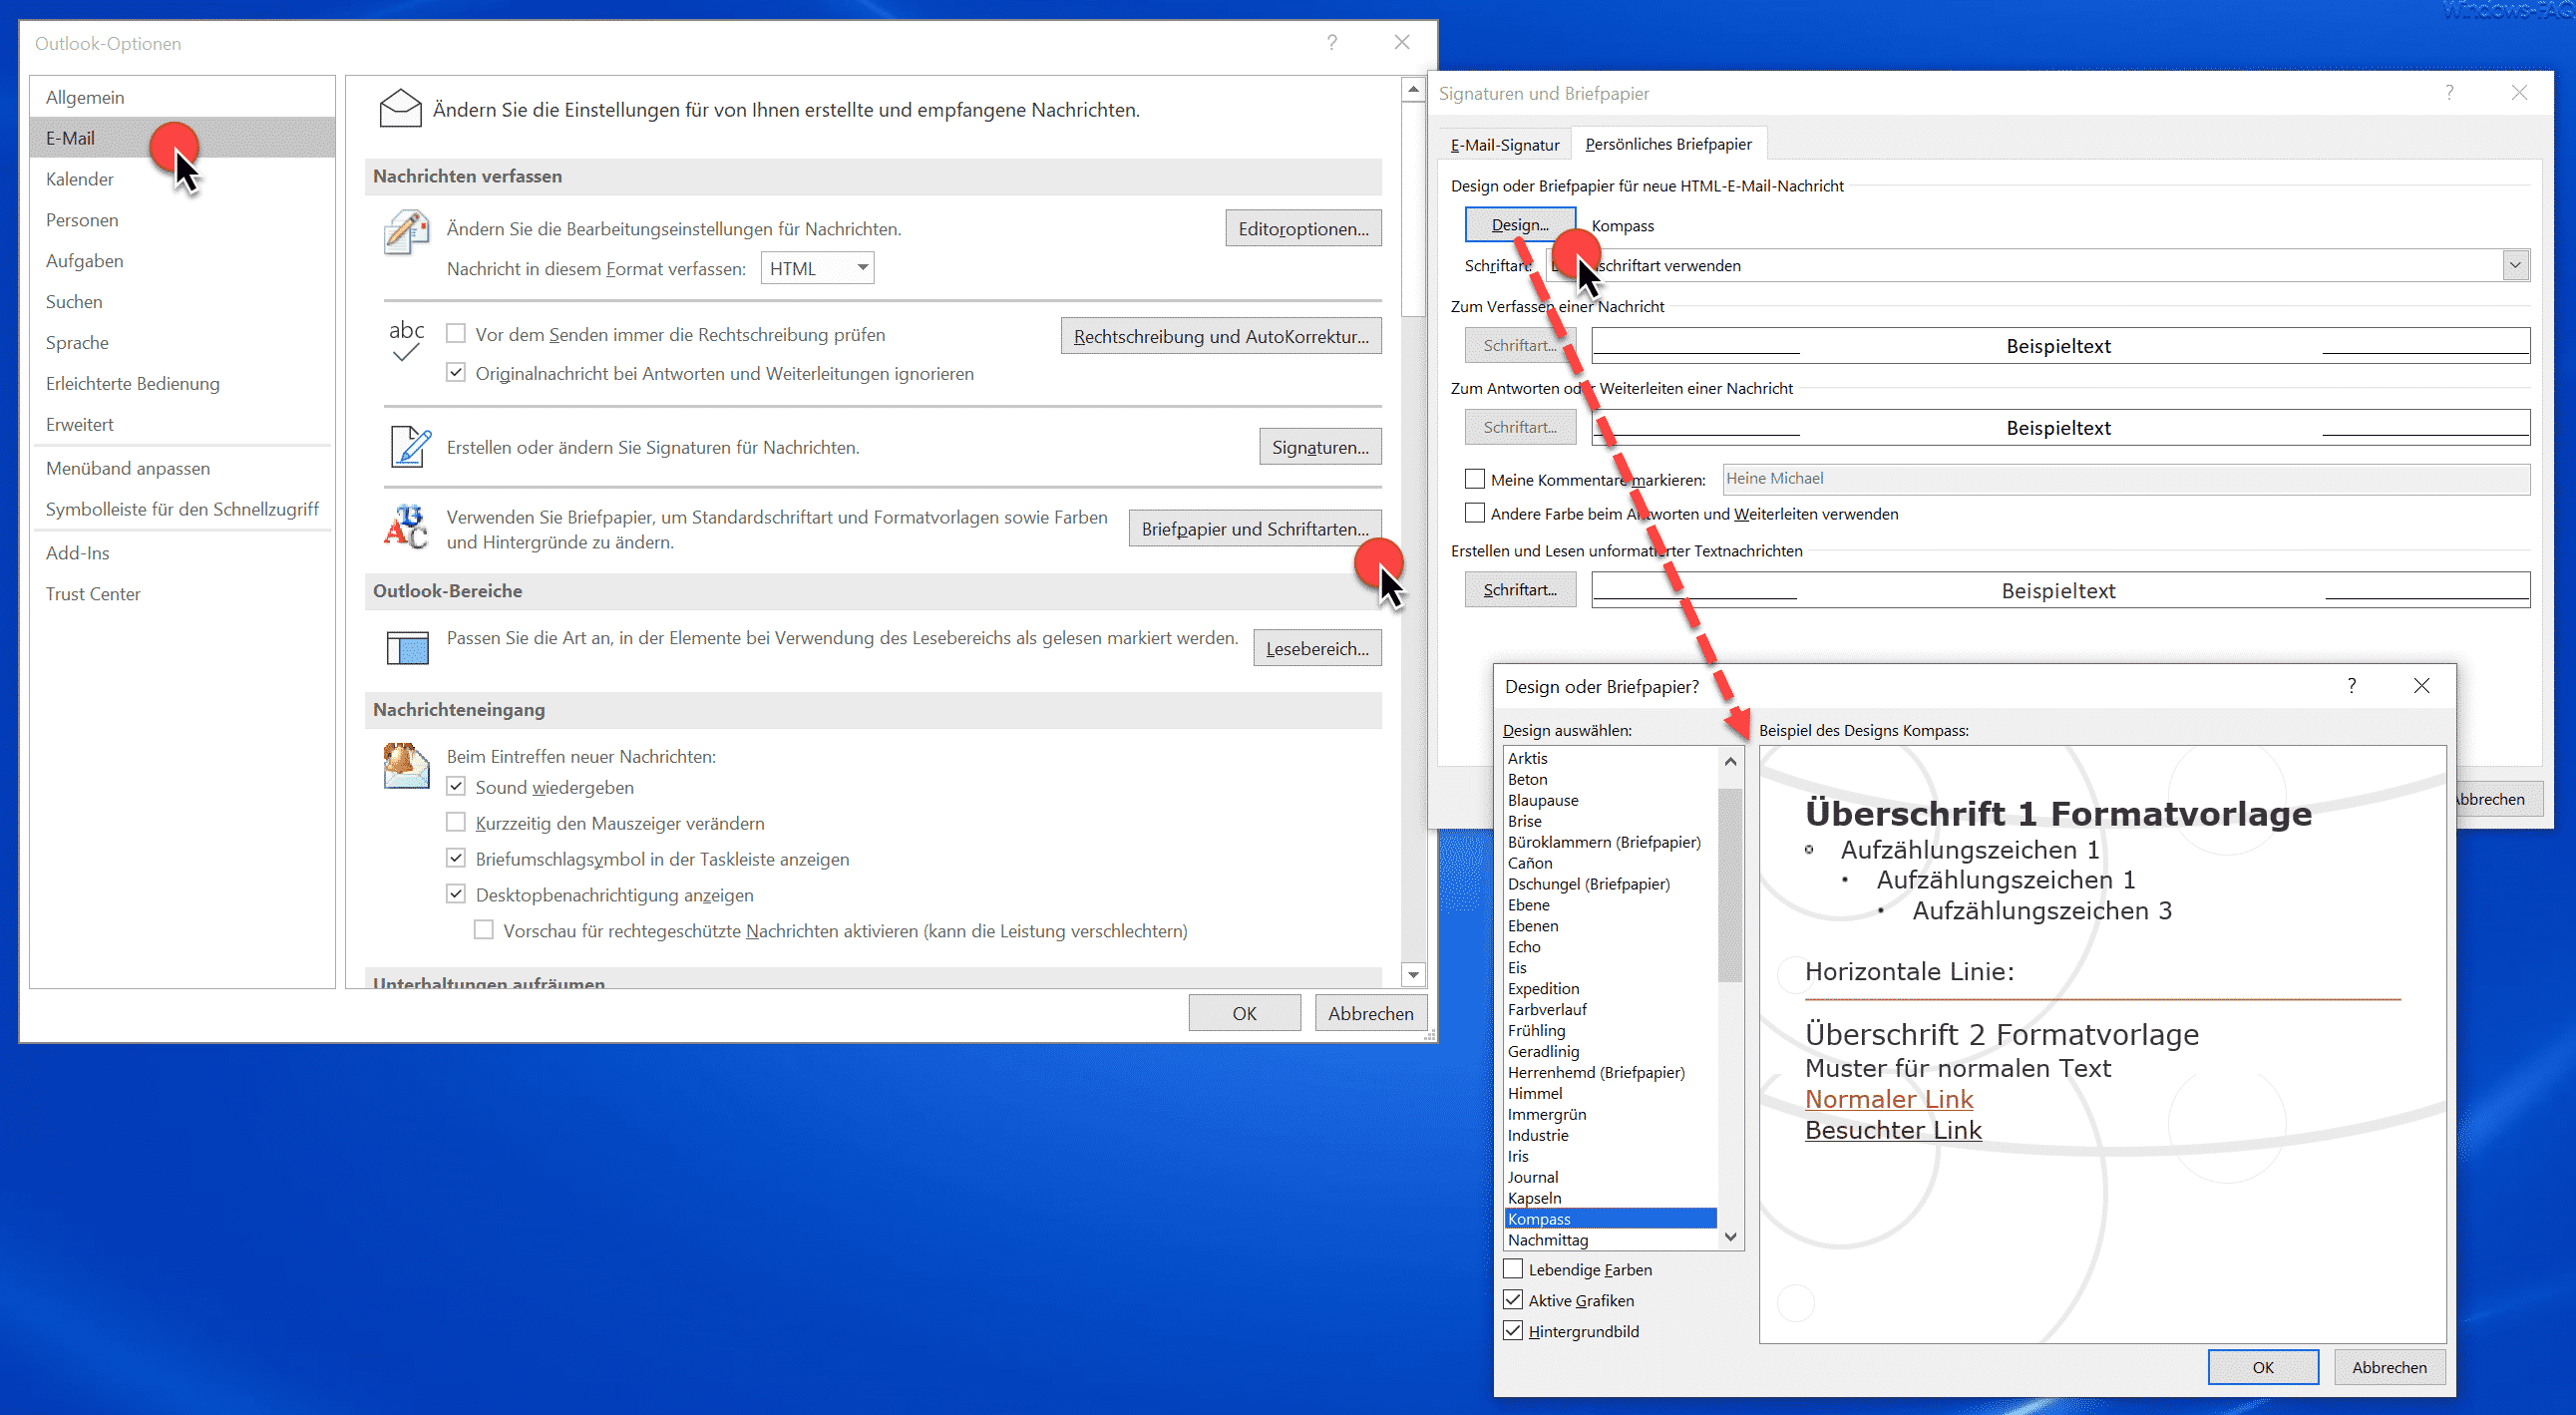The image size is (2576, 1415).
Task: Open the Personen options category
Action: (183, 220)
